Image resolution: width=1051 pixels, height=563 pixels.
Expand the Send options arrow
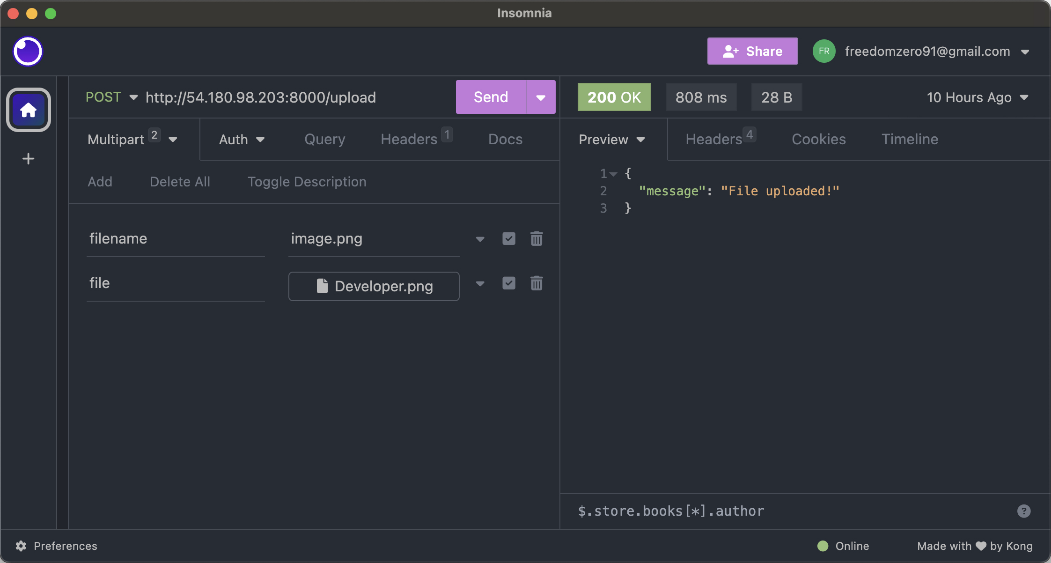(x=541, y=97)
